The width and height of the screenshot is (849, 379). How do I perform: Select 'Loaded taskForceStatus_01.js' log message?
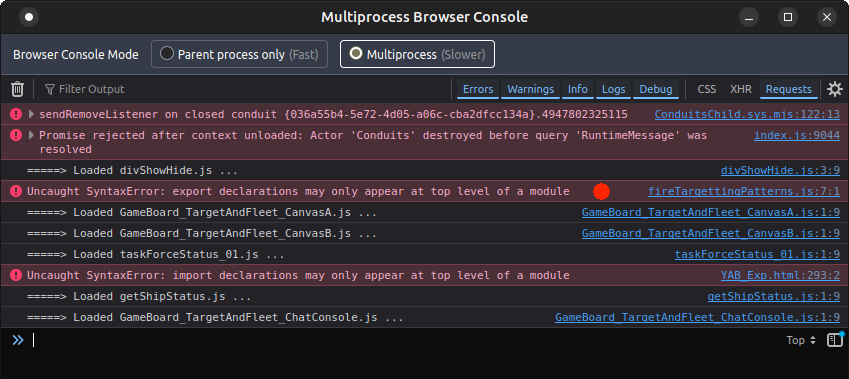pos(156,254)
